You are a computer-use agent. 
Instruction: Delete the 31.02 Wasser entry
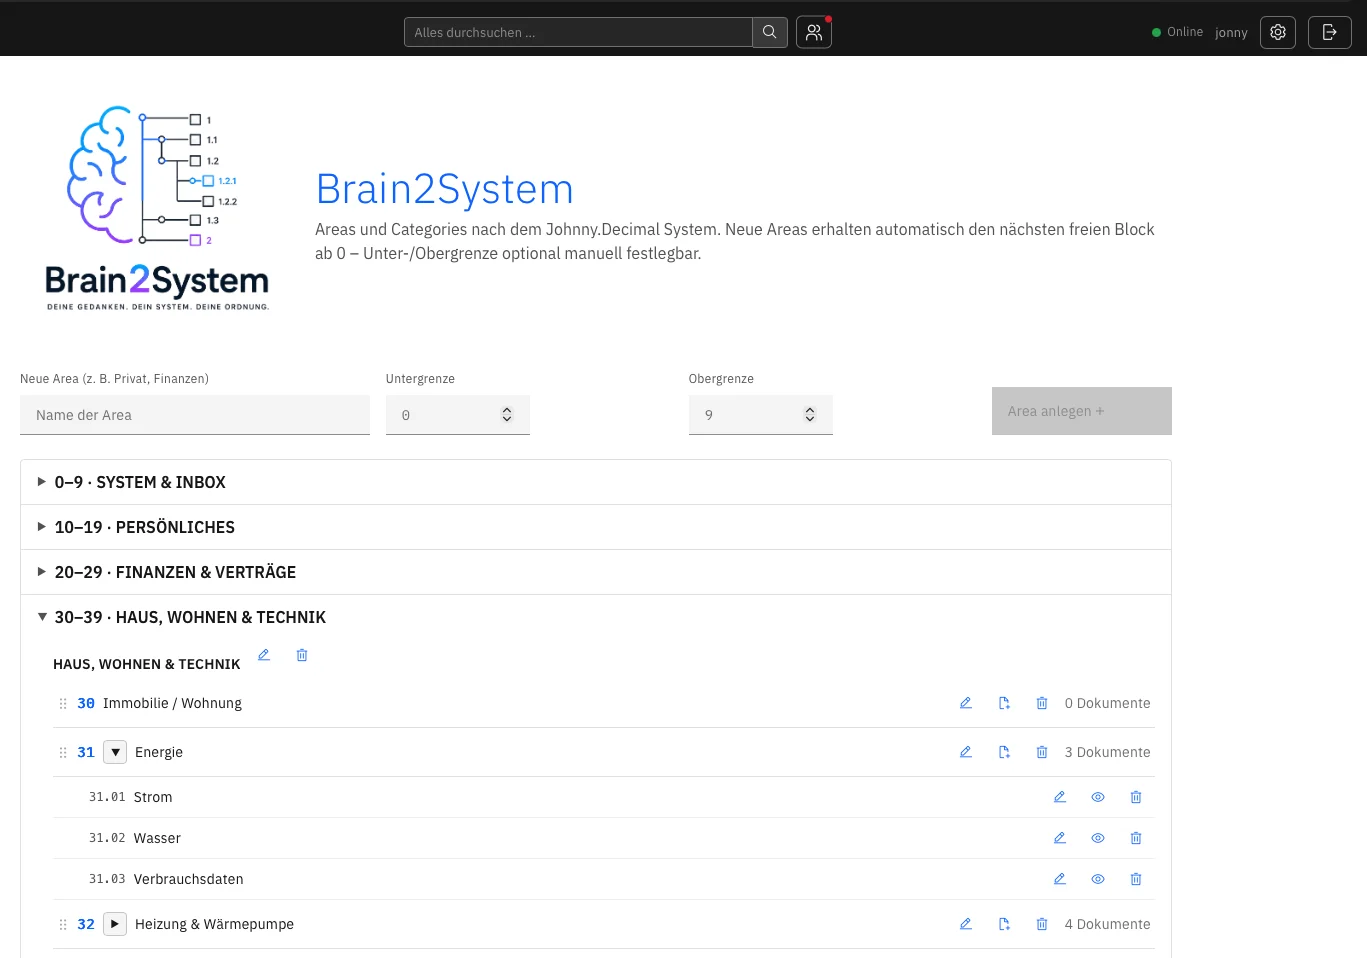[1136, 838]
